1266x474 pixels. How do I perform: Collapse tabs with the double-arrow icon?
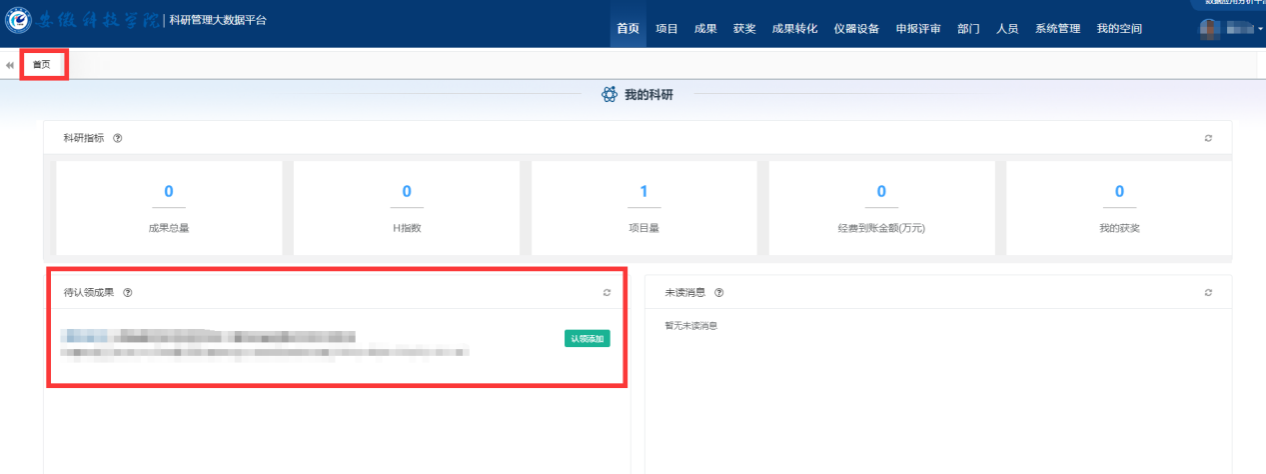[x=10, y=65]
